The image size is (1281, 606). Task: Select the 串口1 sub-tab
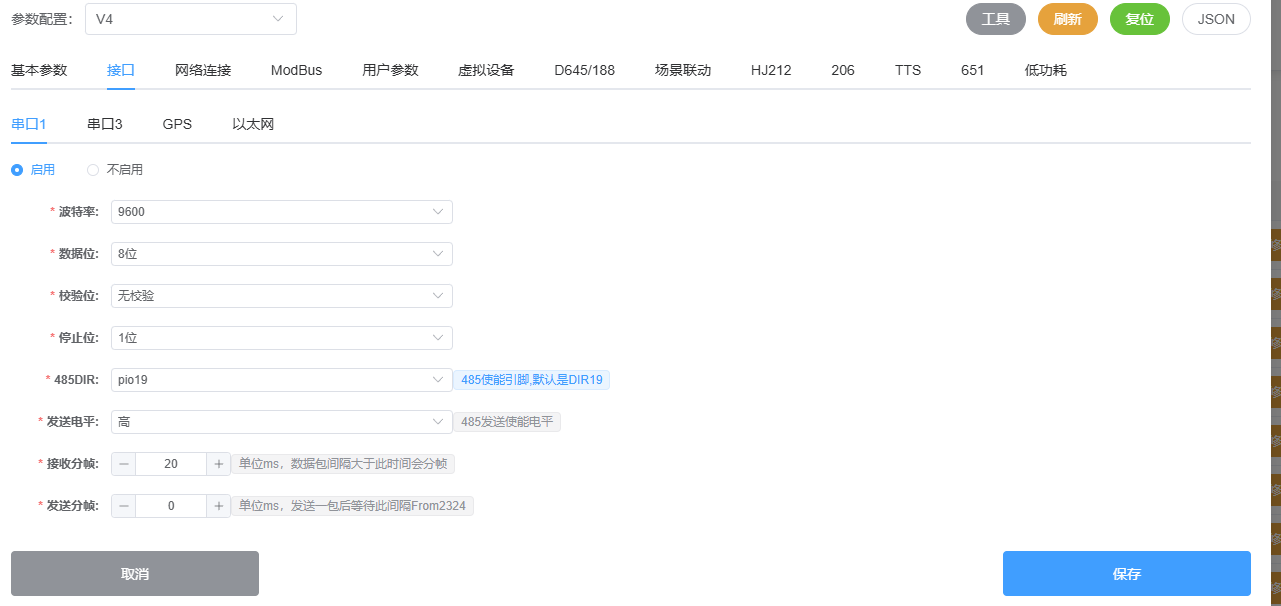[x=29, y=124]
